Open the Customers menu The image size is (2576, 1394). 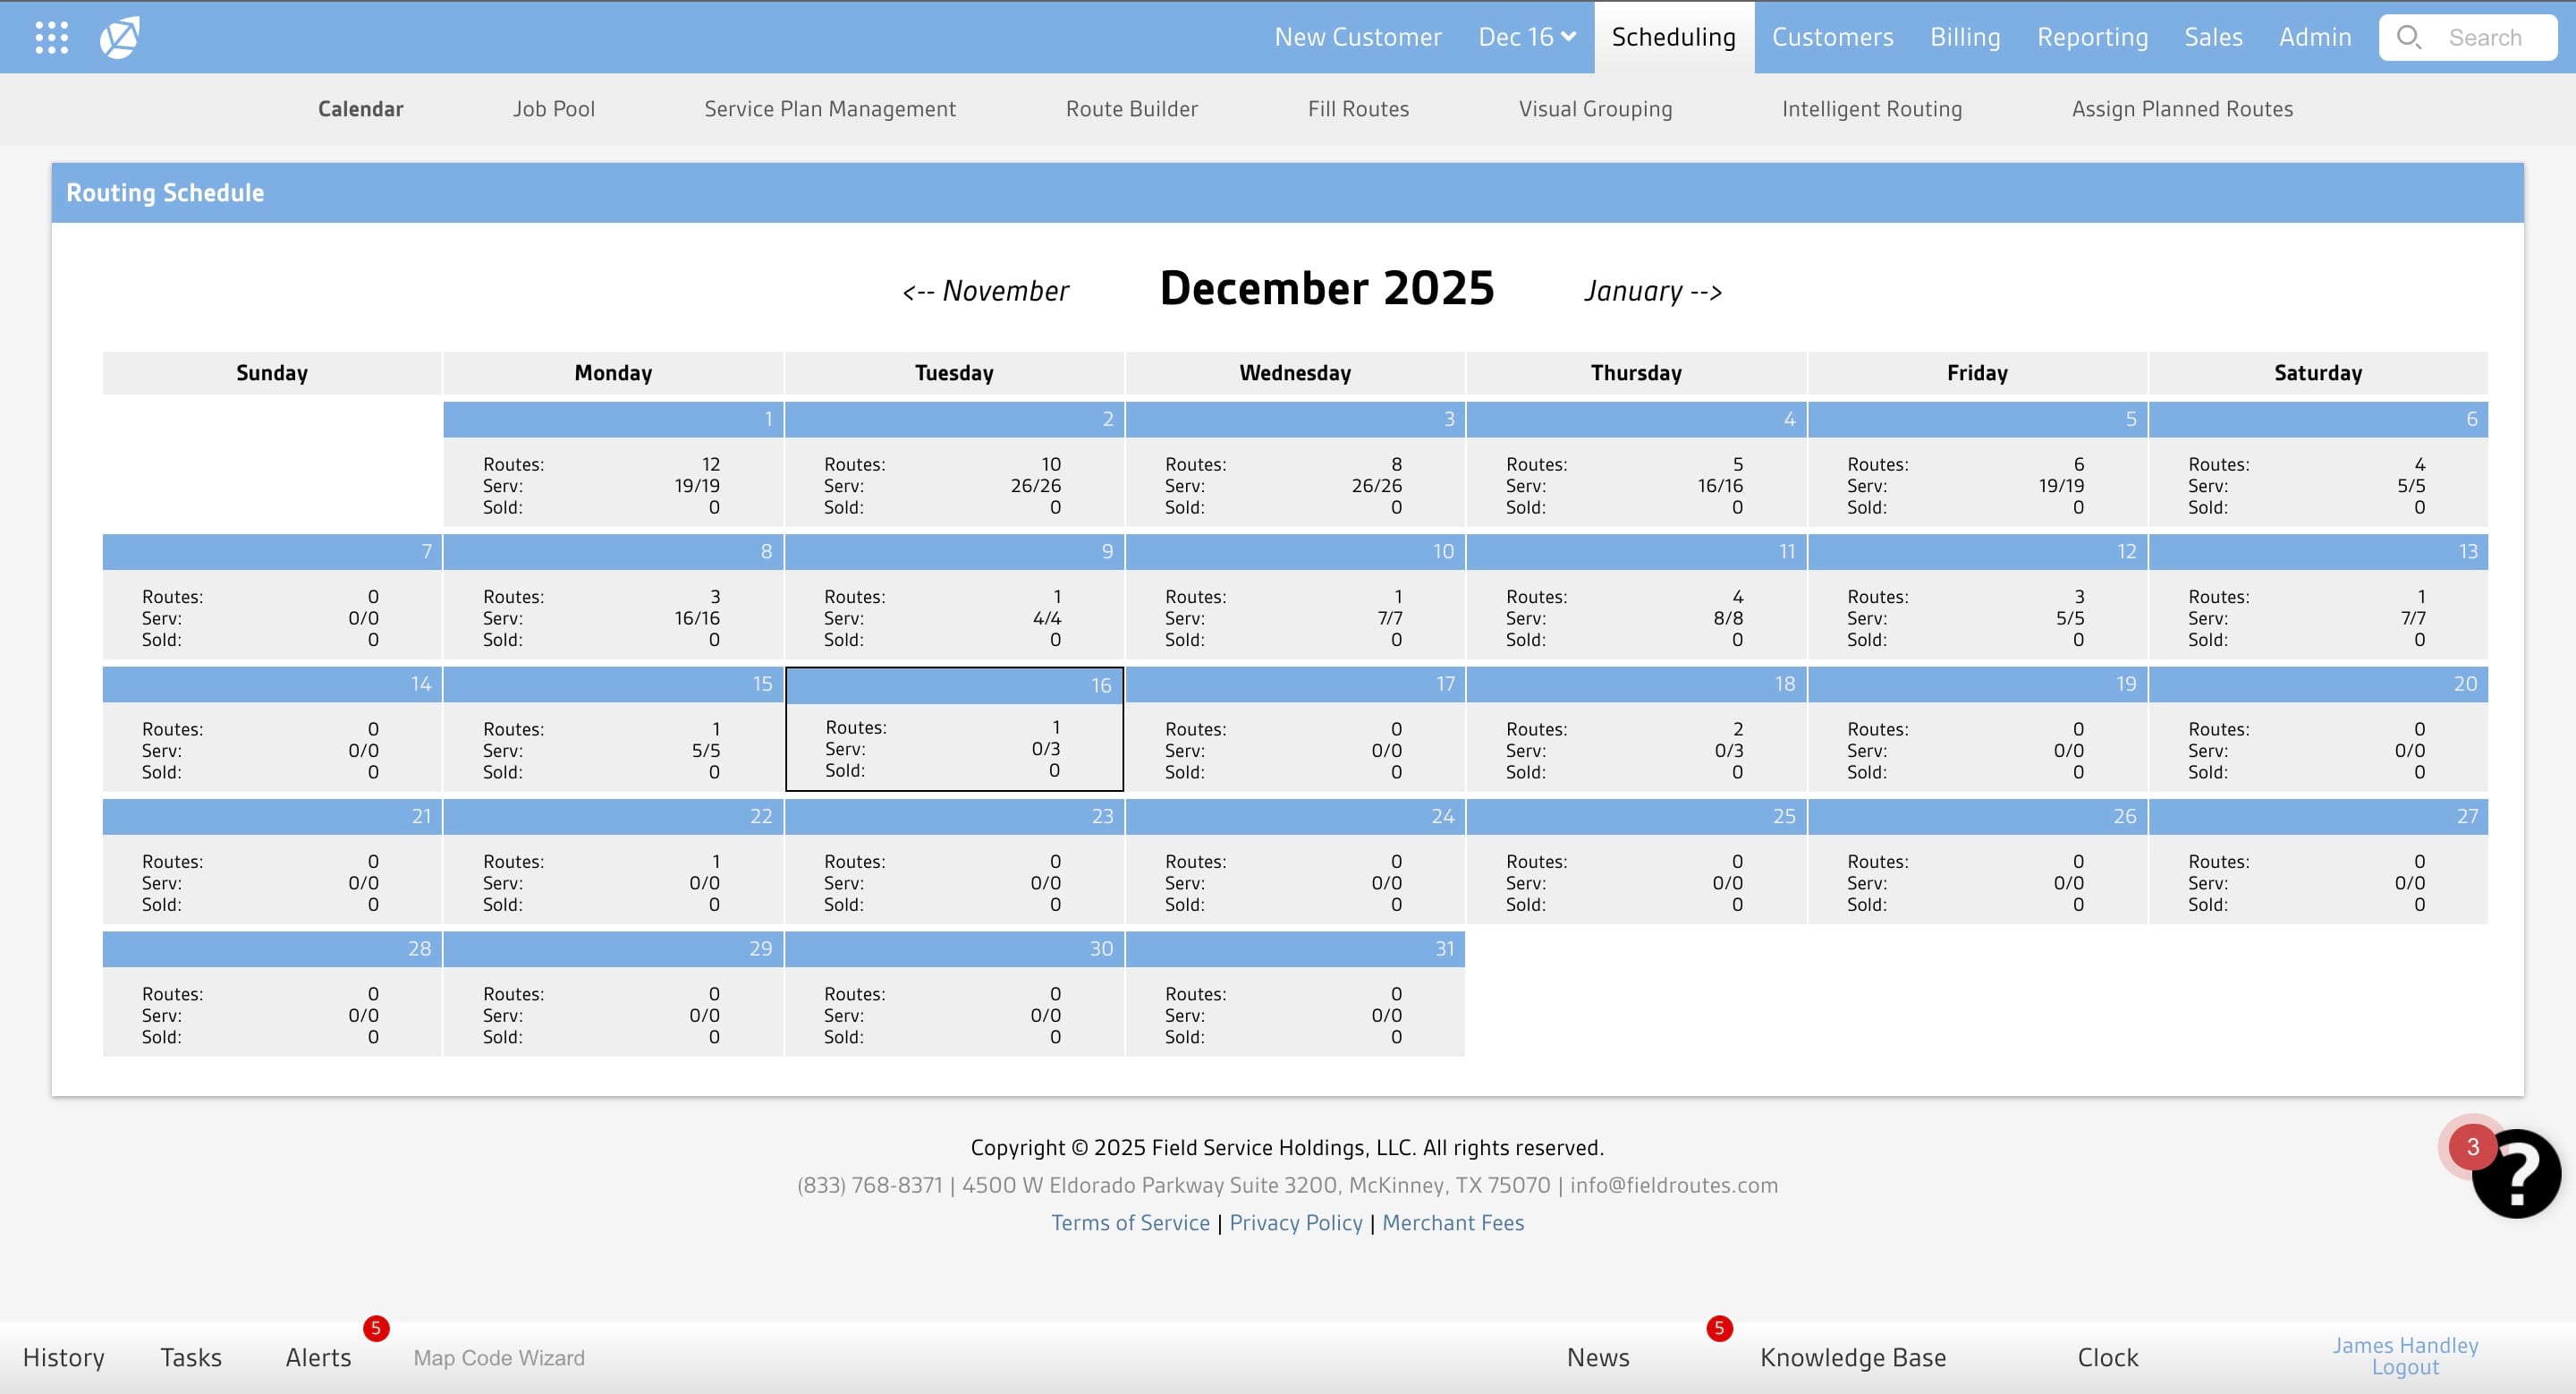1832,37
